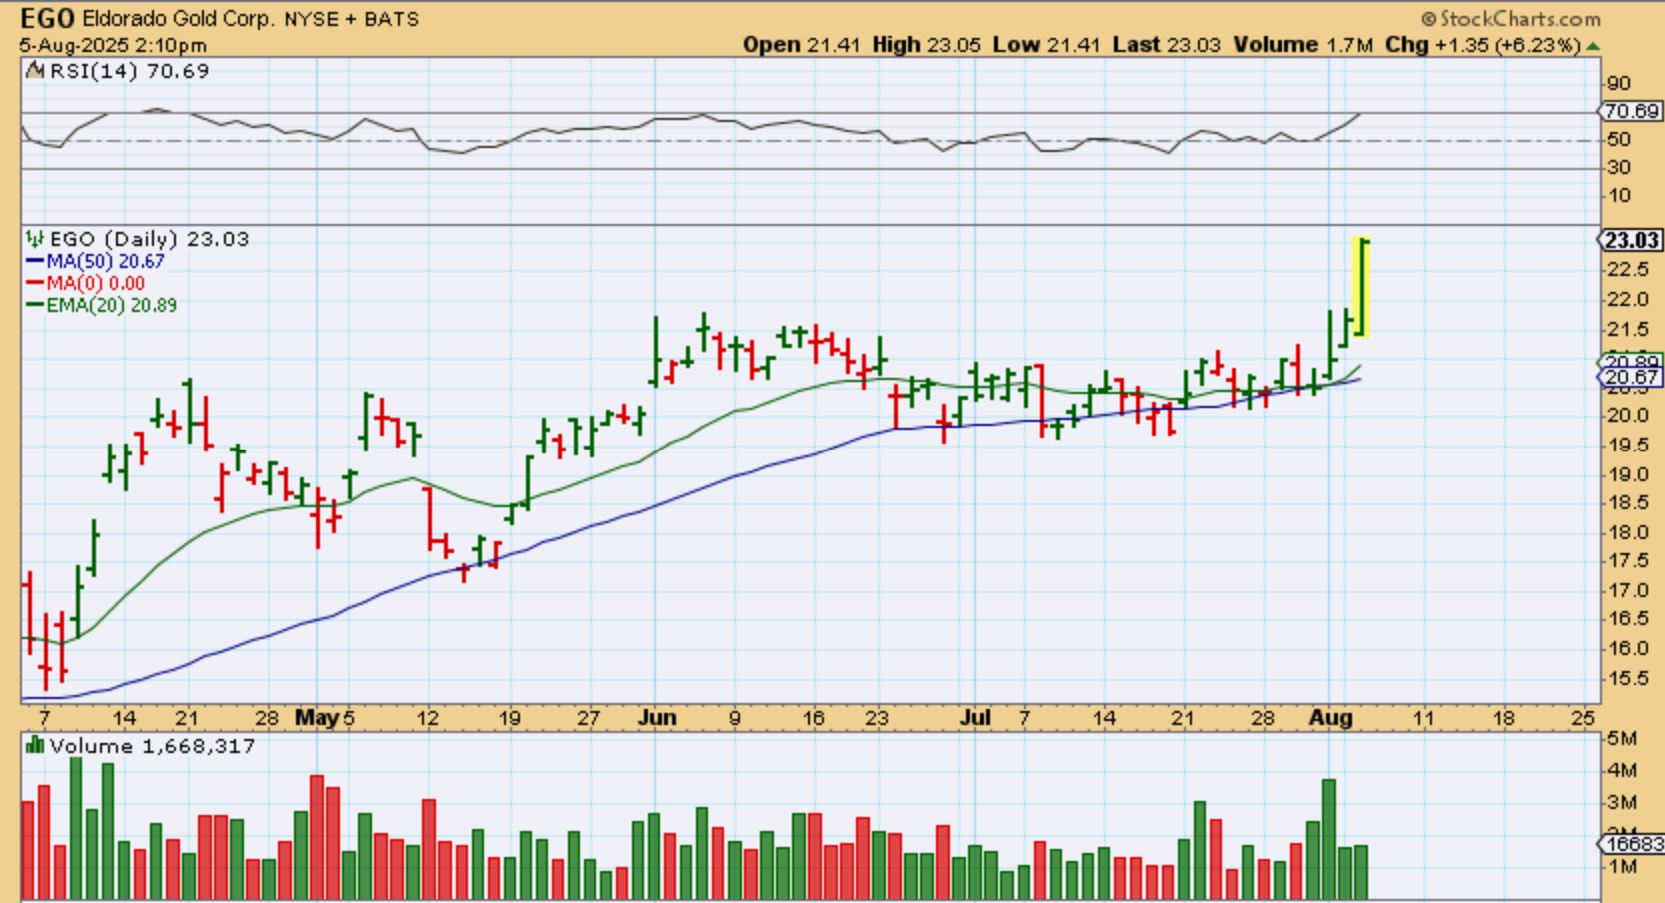The height and width of the screenshot is (903, 1665).
Task: Click the EGO (Daily) 23.03 legend entry
Action: tap(149, 239)
